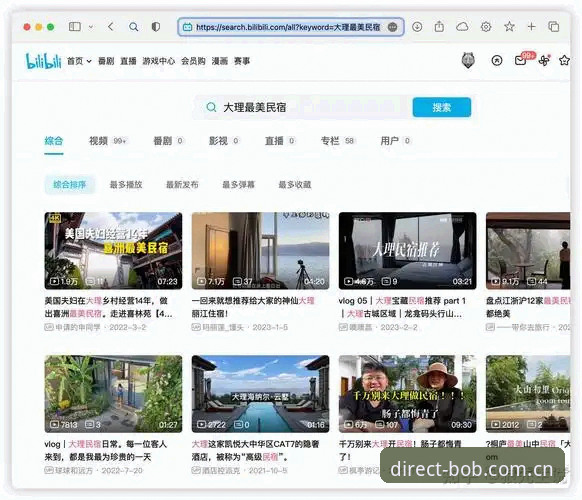Click the bilibili site icon in address bar
This screenshot has height=500, width=582.
pyautogui.click(x=187, y=27)
